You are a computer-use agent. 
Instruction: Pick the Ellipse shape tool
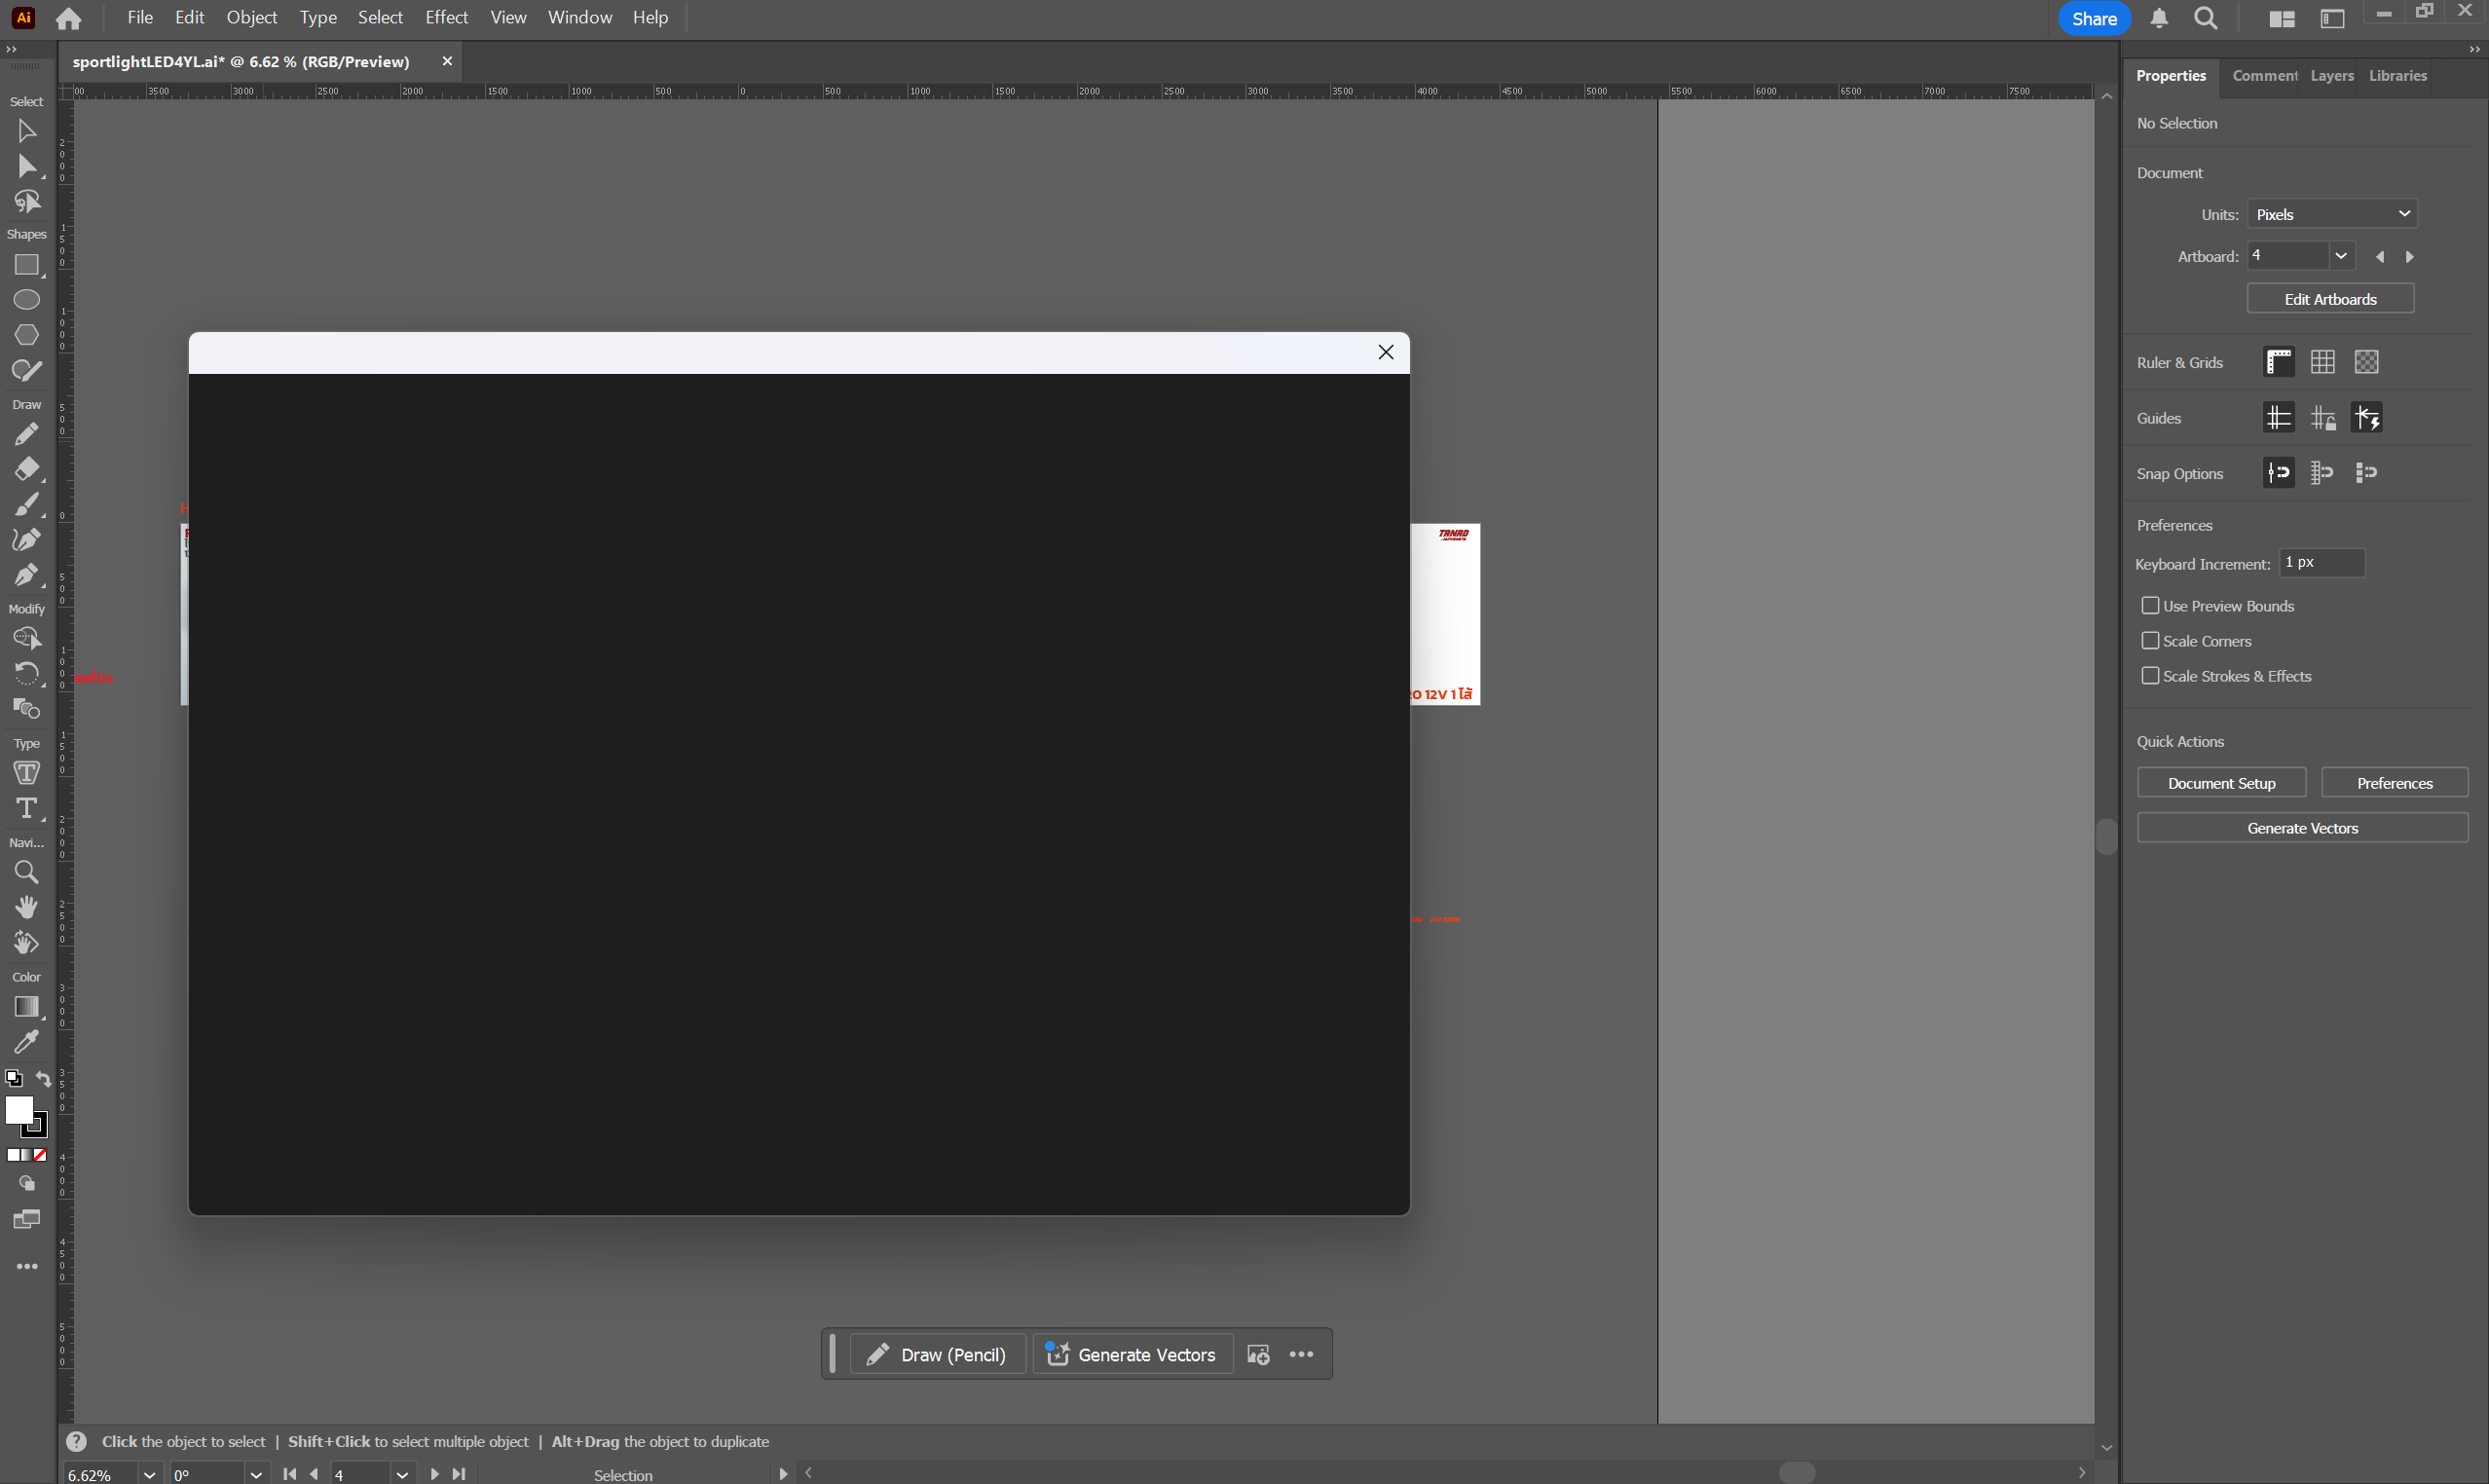tap(27, 300)
